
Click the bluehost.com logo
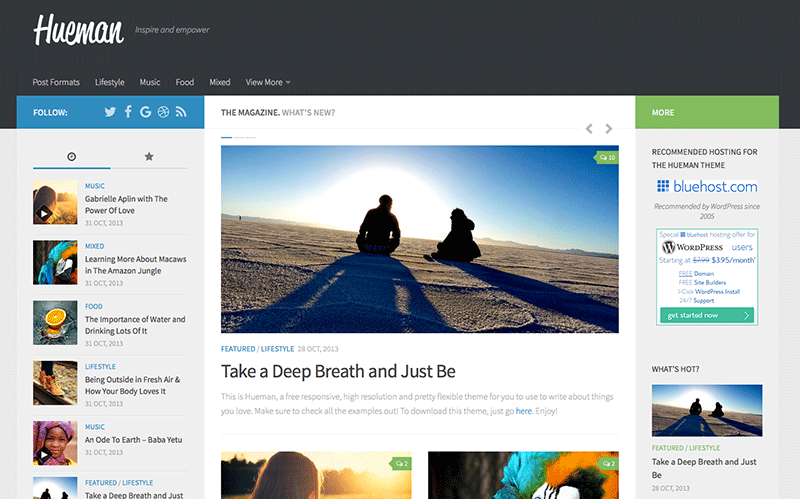[707, 186]
